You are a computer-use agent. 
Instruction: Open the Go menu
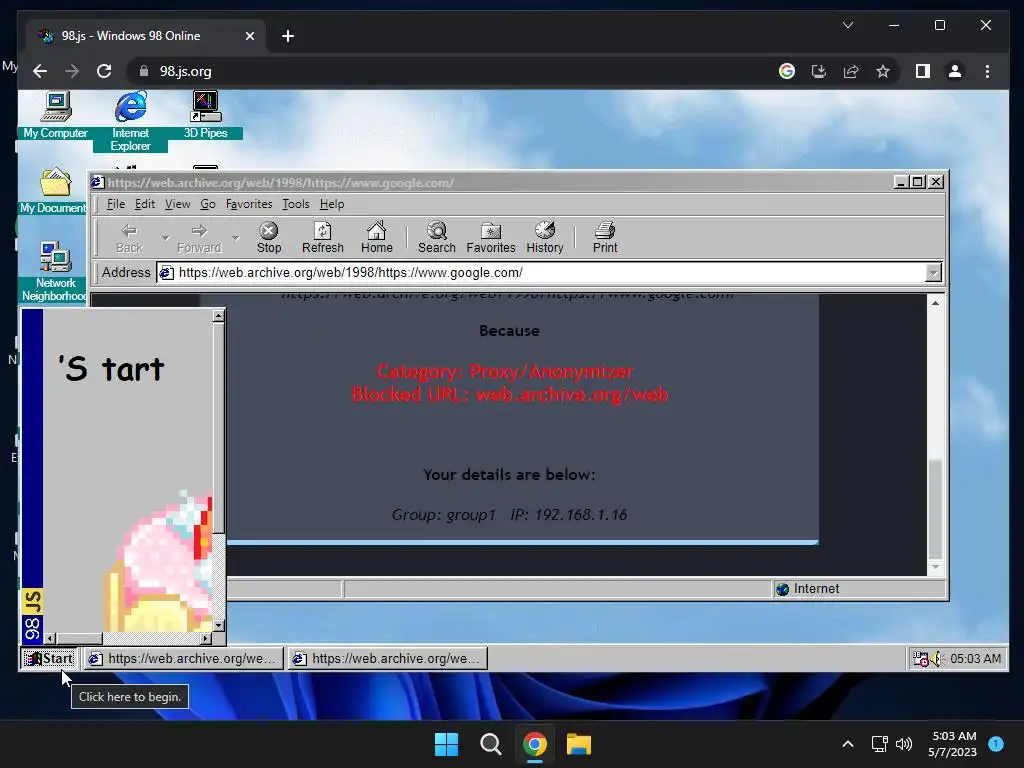click(x=208, y=204)
